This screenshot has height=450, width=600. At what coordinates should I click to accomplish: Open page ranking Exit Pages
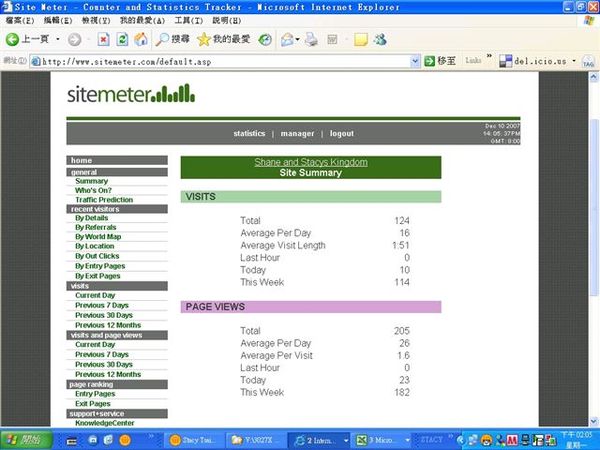pyautogui.click(x=93, y=404)
